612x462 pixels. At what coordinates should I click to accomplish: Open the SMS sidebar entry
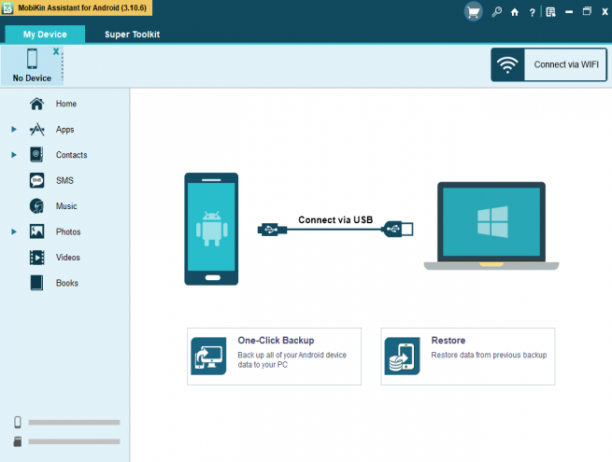[64, 180]
